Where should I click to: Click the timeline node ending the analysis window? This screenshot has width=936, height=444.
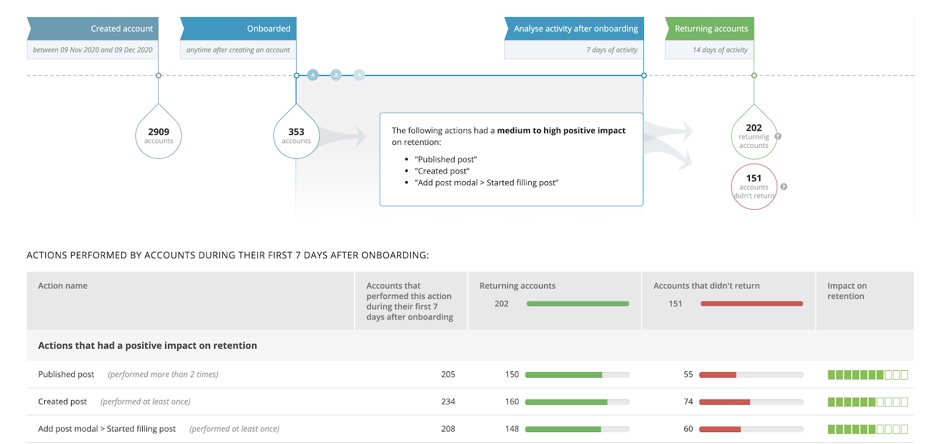pyautogui.click(x=644, y=75)
